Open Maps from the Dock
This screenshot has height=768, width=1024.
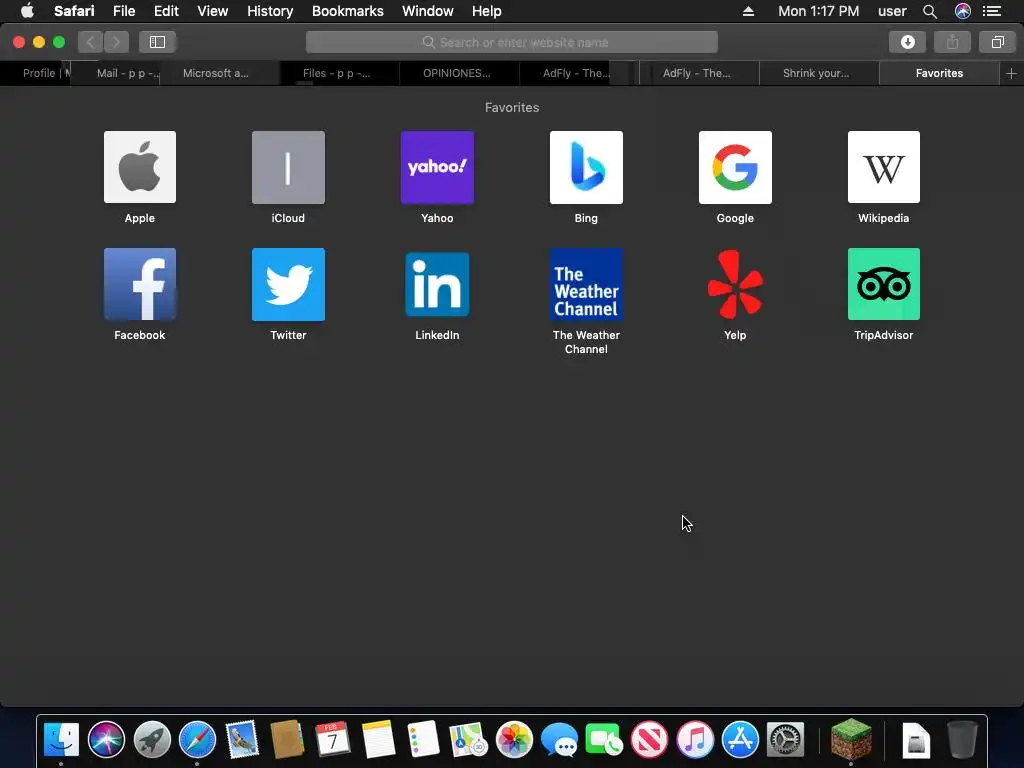point(468,739)
